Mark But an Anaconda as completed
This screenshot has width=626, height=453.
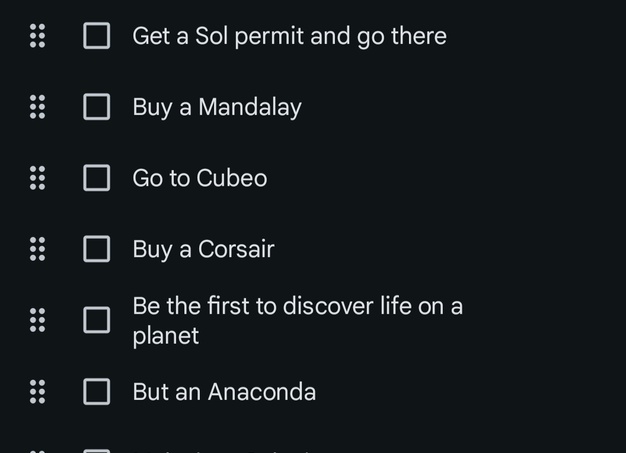click(x=97, y=392)
